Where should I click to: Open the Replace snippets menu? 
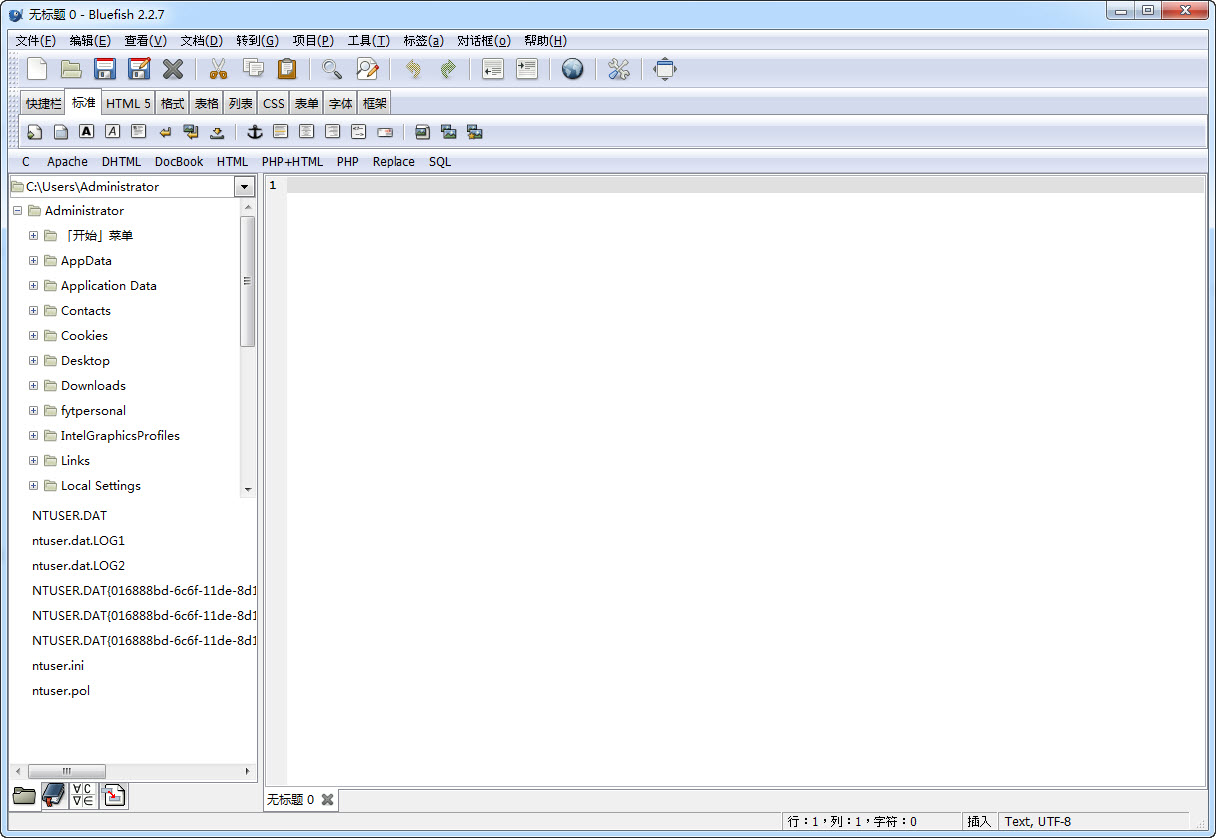[x=394, y=162]
